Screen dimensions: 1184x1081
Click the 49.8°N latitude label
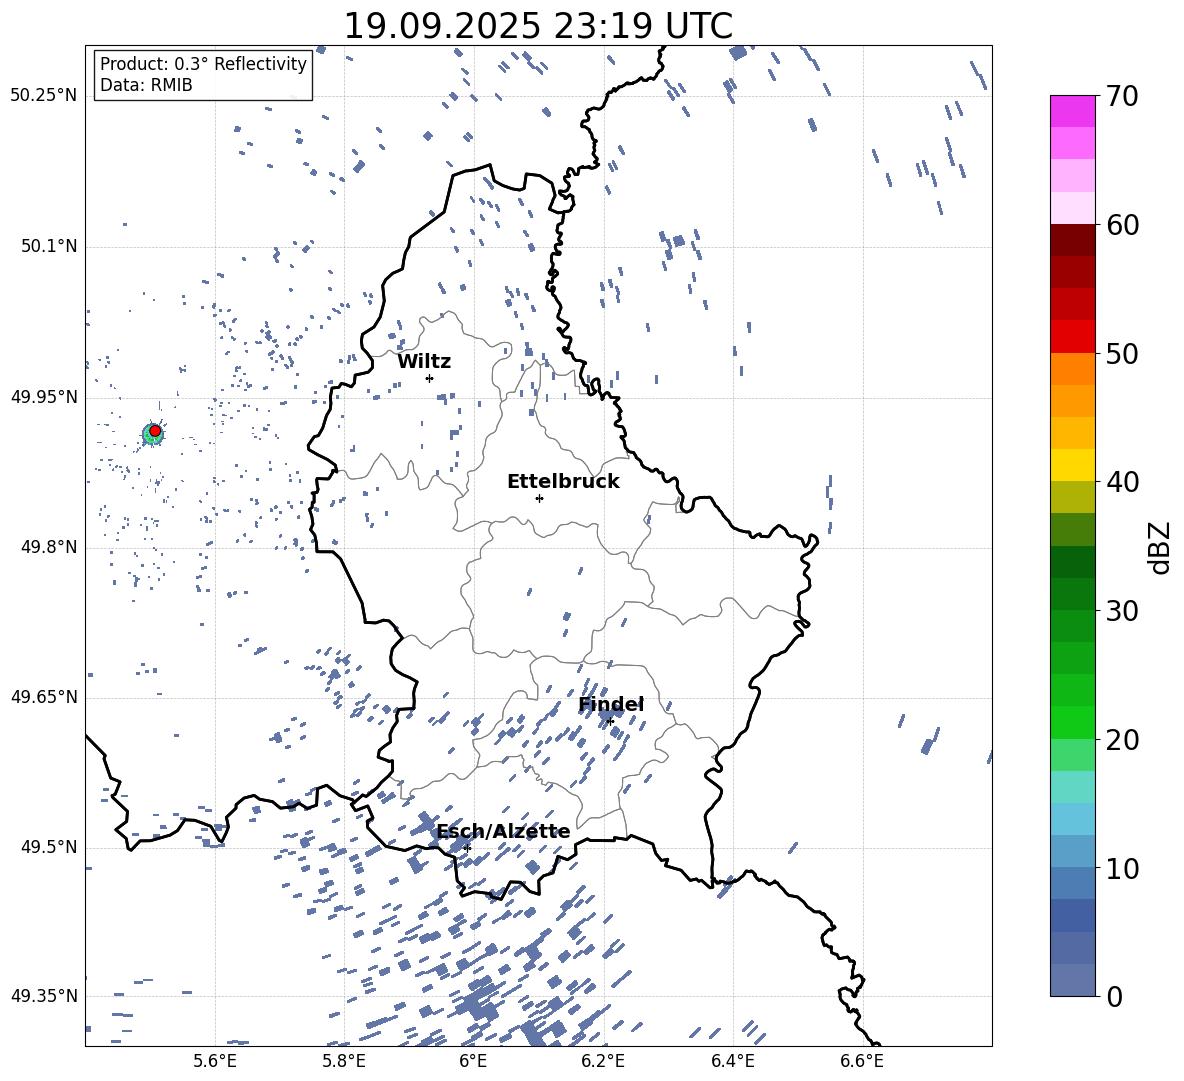click(49, 547)
